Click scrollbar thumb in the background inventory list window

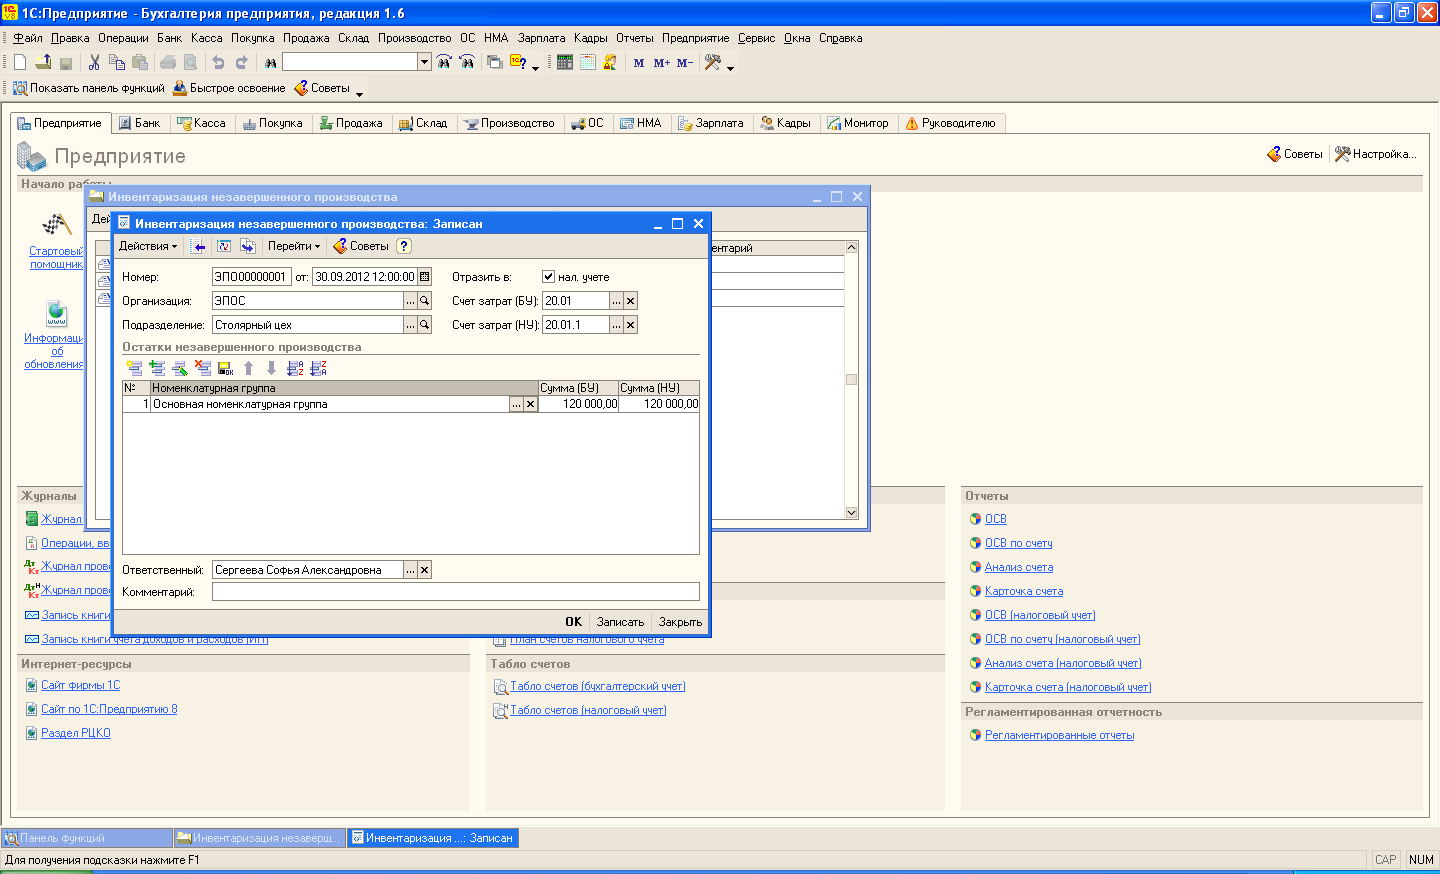[852, 379]
